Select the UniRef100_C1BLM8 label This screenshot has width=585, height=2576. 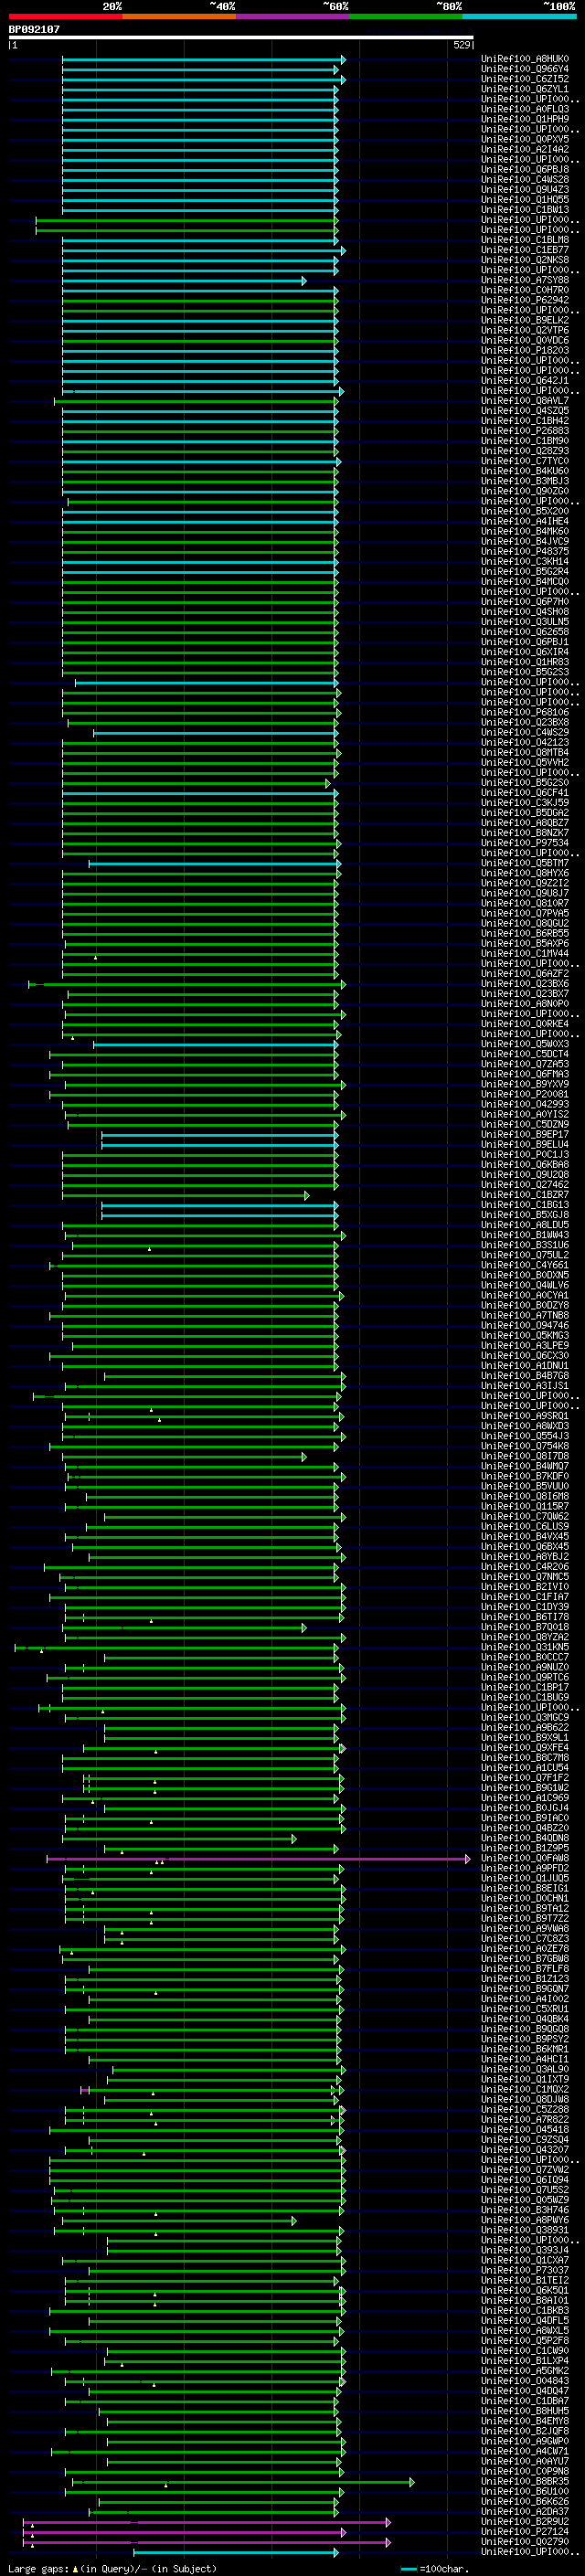click(x=525, y=240)
